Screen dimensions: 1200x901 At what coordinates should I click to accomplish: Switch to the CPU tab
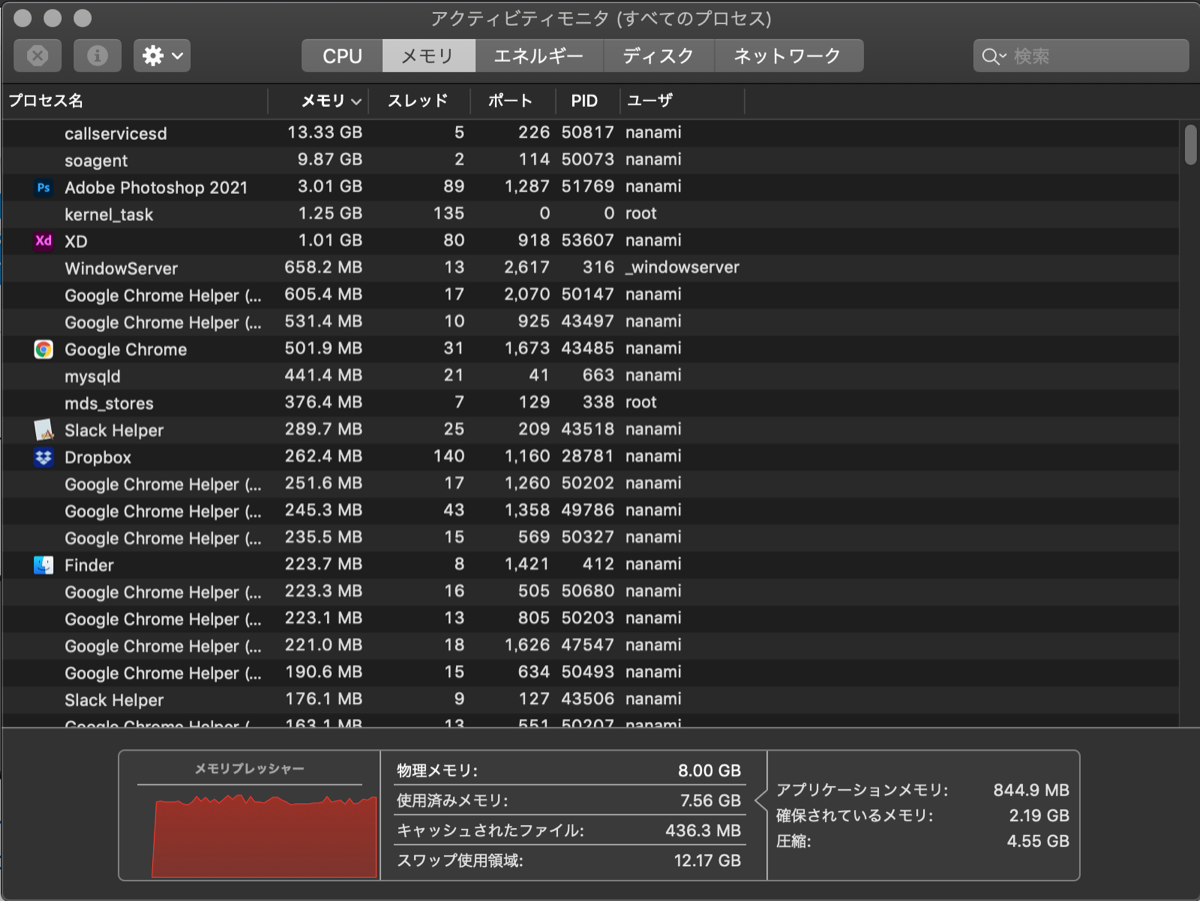[x=342, y=56]
